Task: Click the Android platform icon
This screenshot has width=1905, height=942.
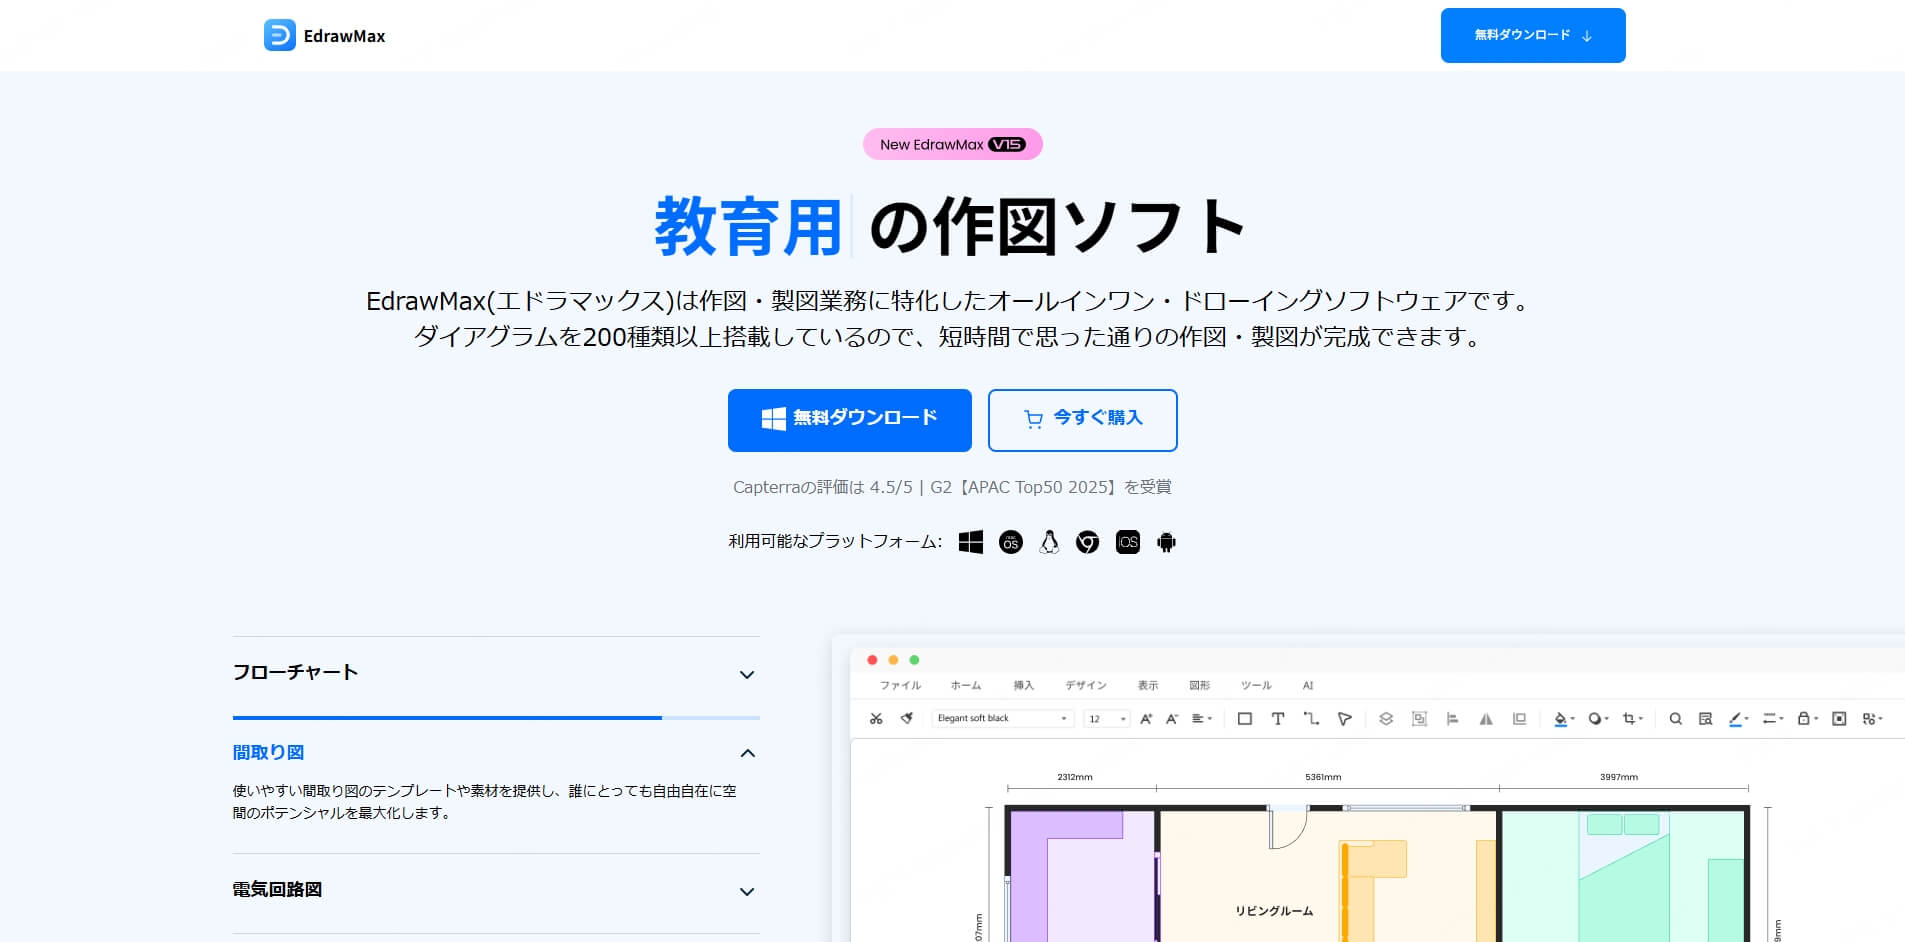Action: tap(1166, 542)
